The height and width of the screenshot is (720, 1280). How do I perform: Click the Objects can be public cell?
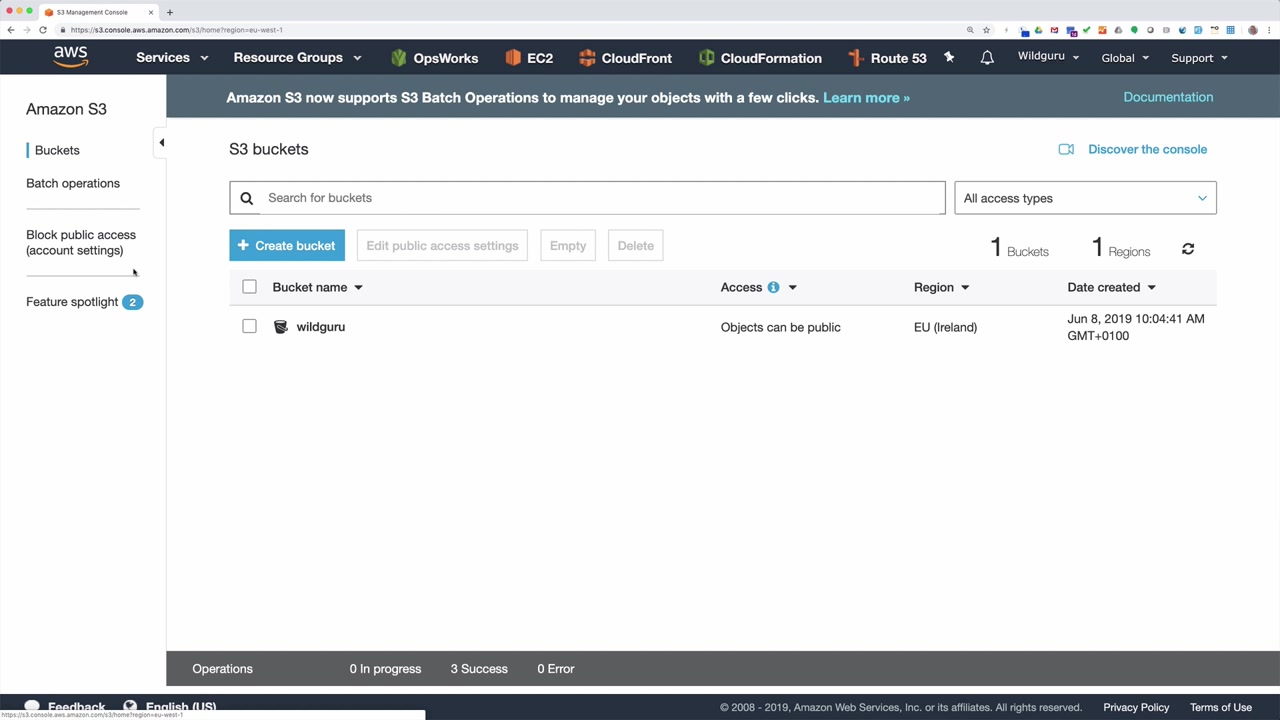780,327
